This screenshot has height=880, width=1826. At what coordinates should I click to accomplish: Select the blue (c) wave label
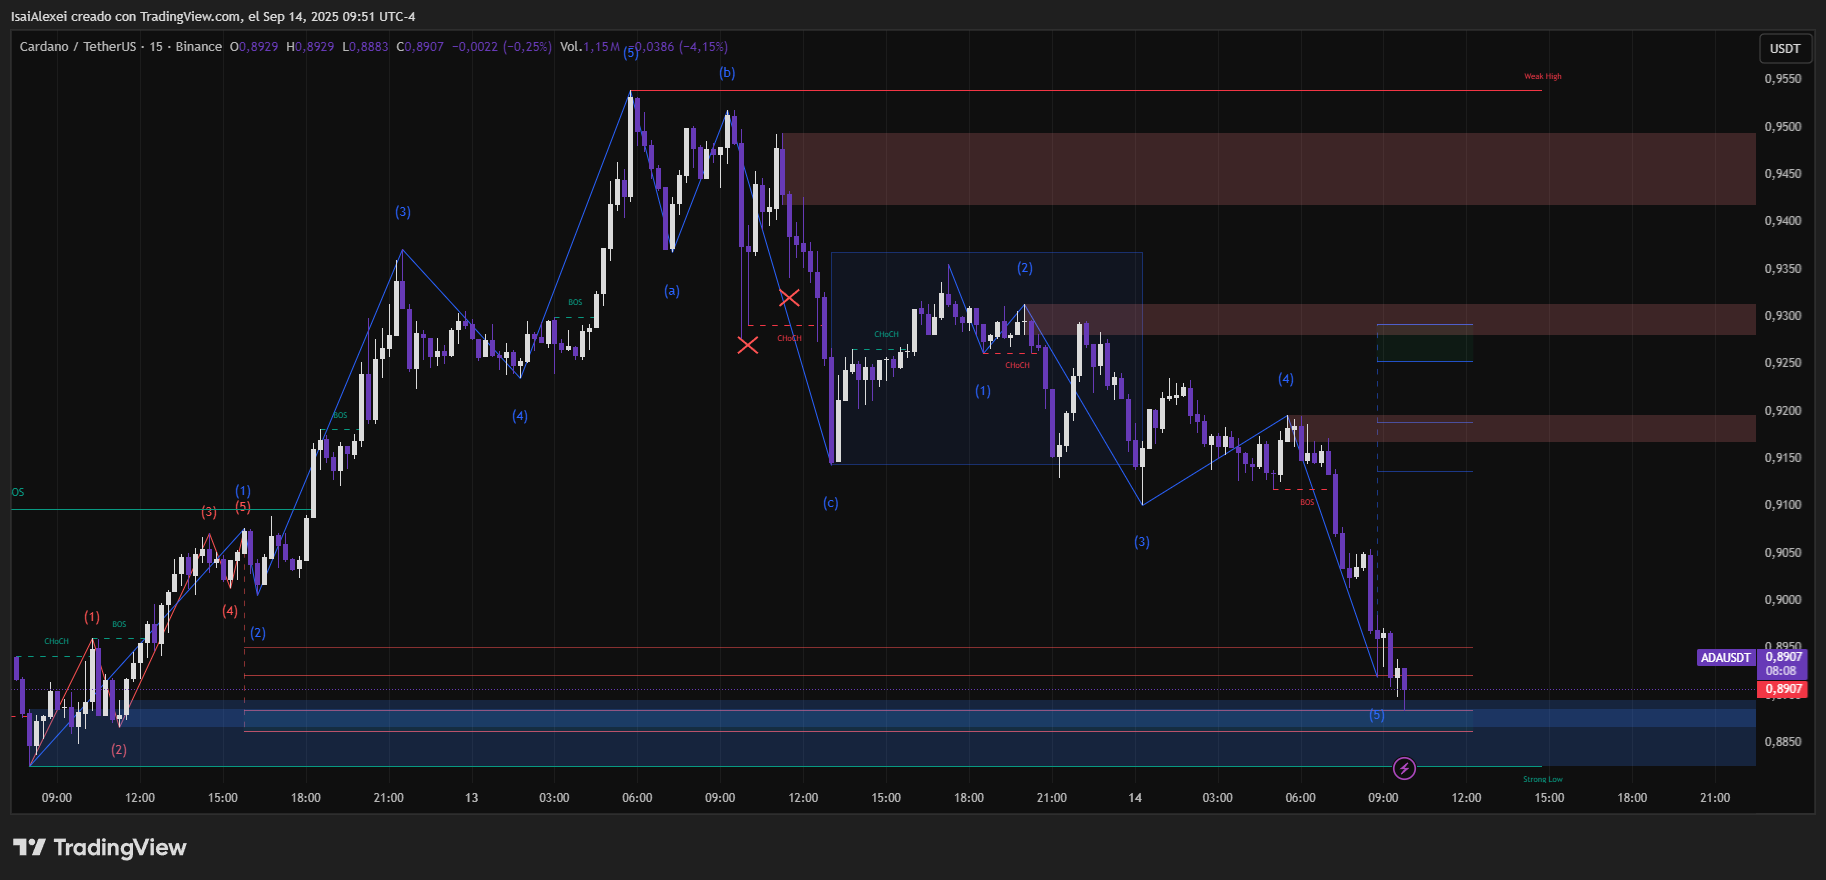point(831,503)
